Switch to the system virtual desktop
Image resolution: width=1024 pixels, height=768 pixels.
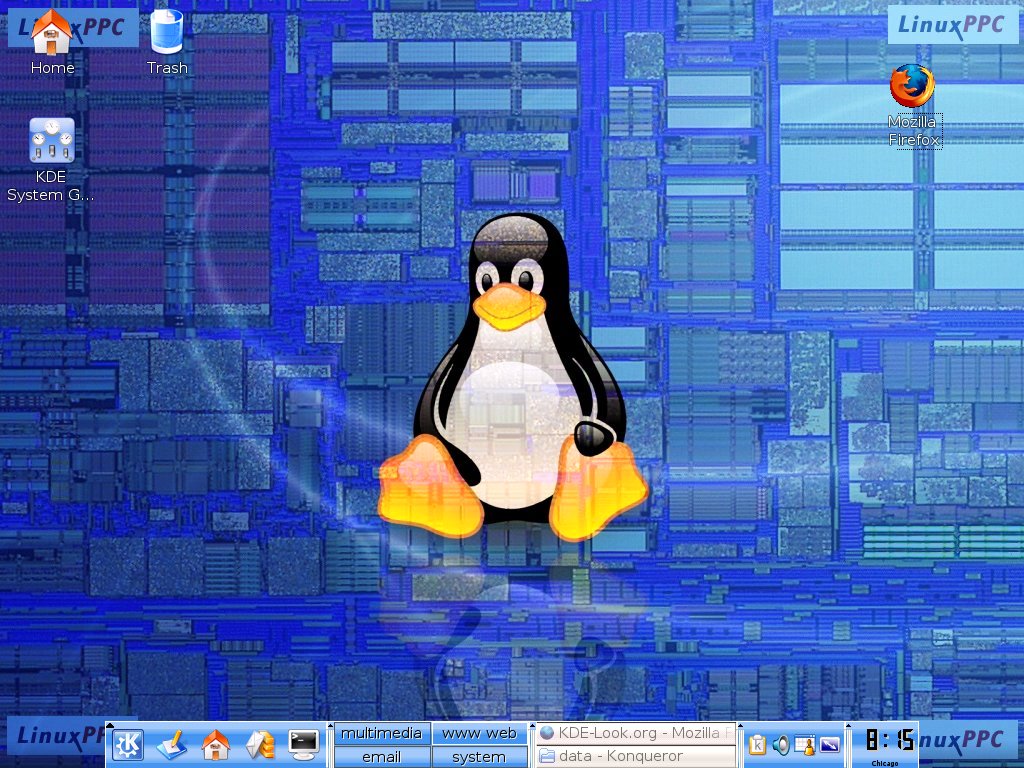pos(479,757)
